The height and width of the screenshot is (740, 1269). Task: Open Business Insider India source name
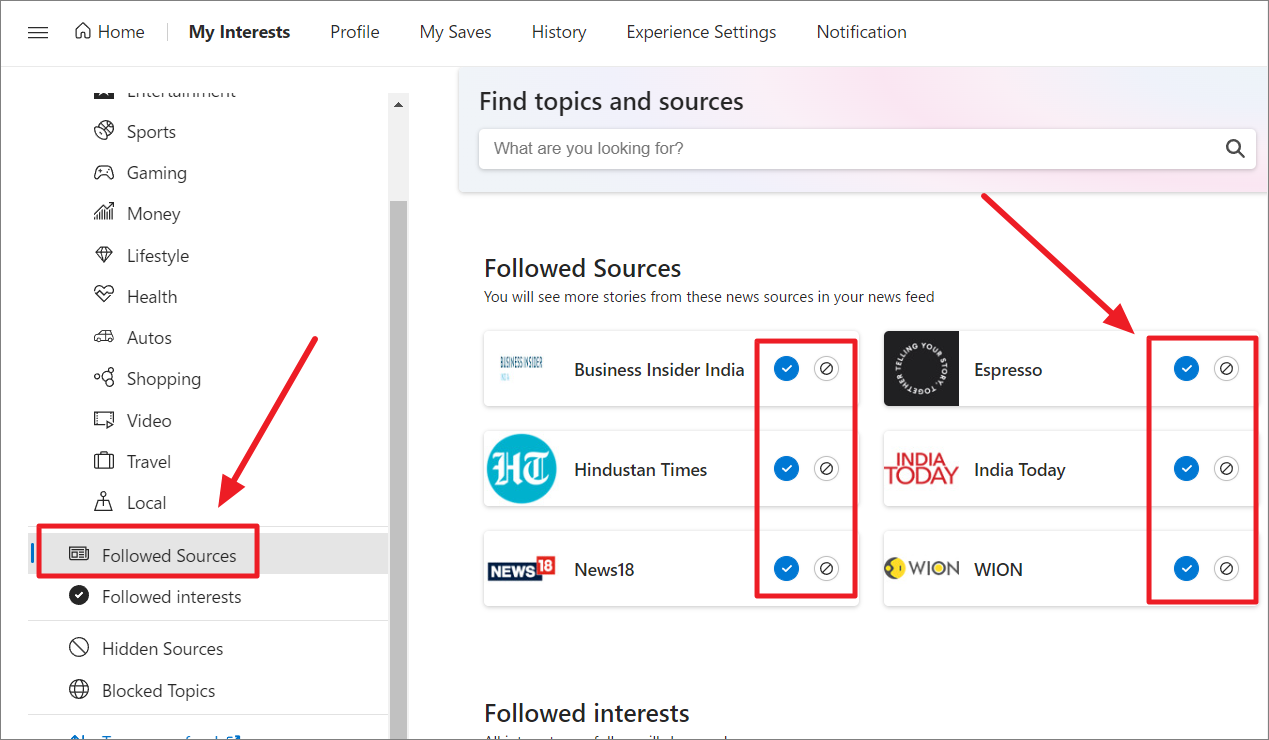tap(659, 370)
